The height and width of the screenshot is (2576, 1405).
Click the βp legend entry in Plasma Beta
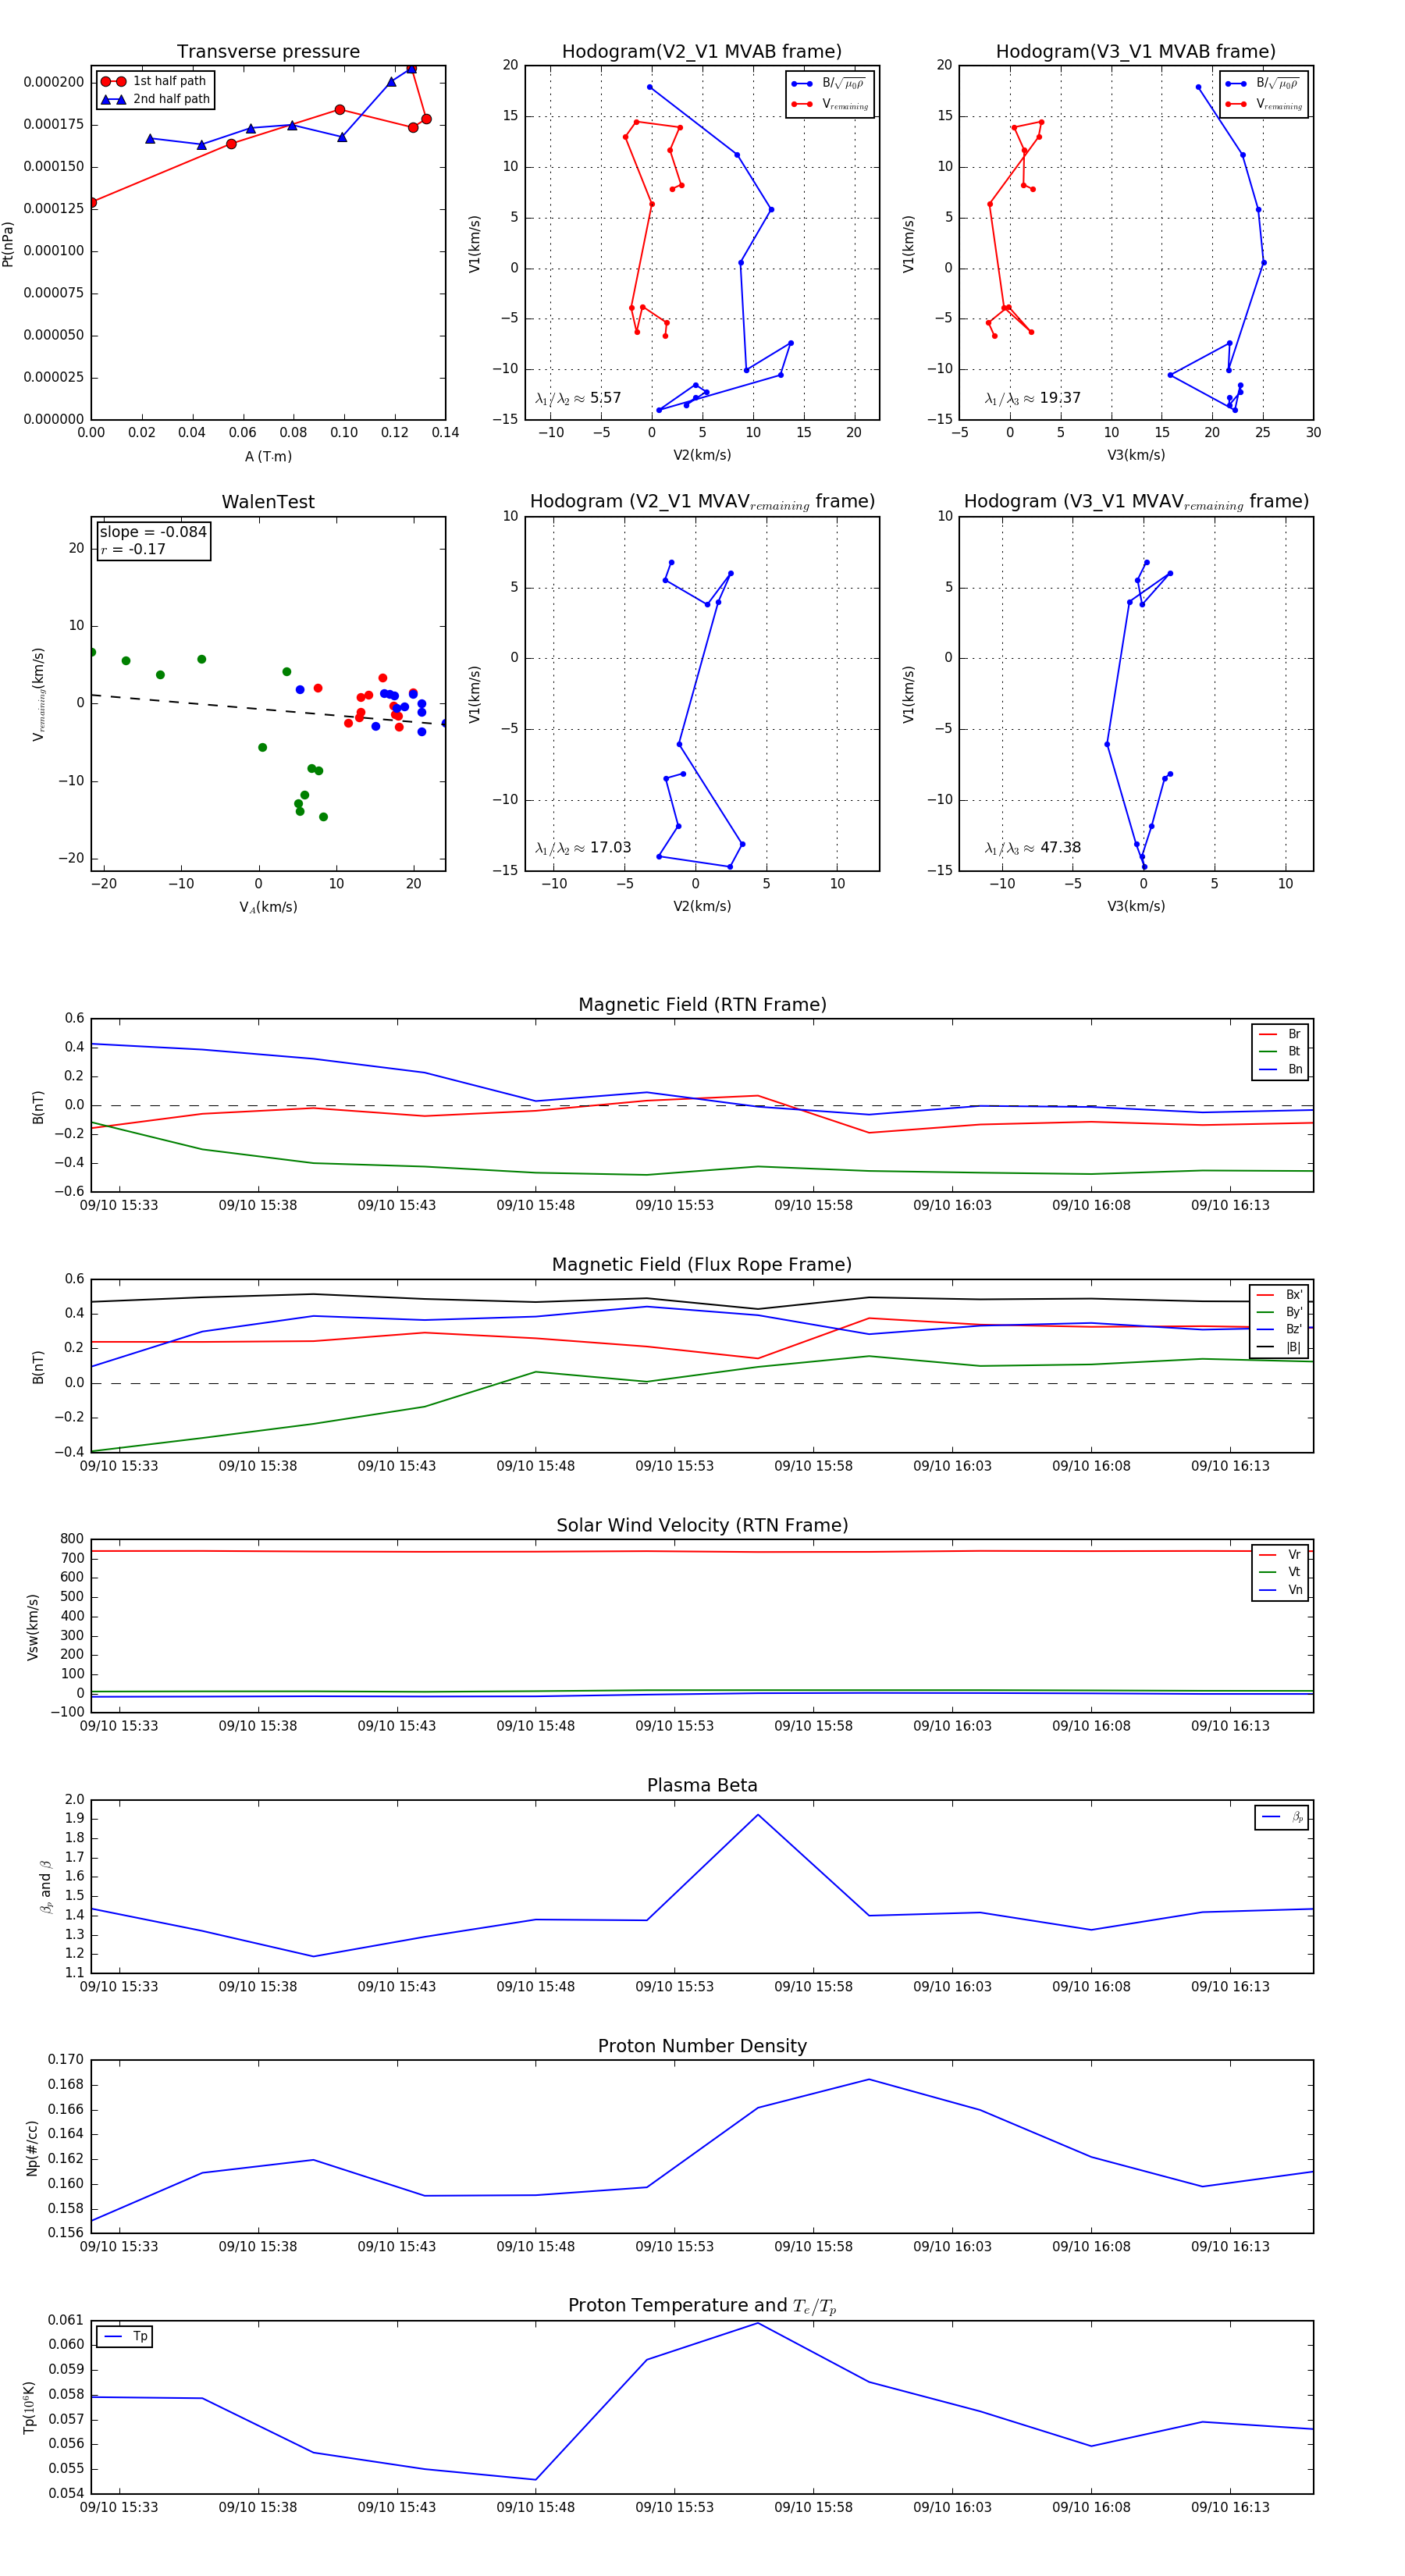click(1282, 1817)
